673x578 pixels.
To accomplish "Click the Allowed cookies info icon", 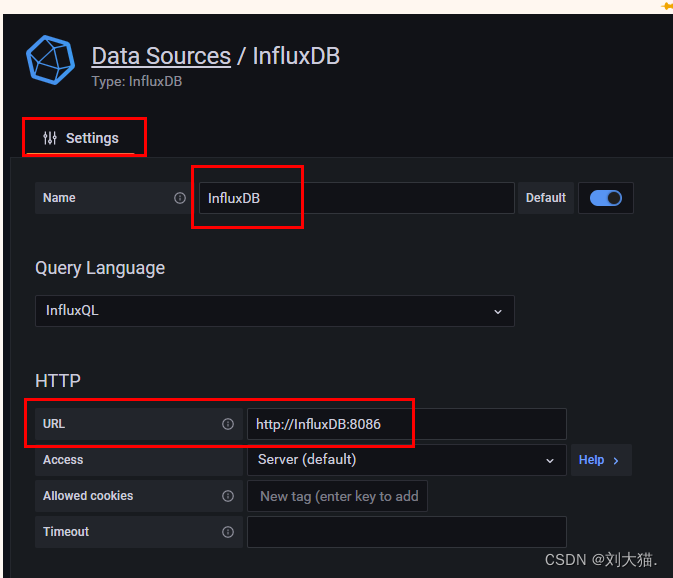I will coord(228,496).
